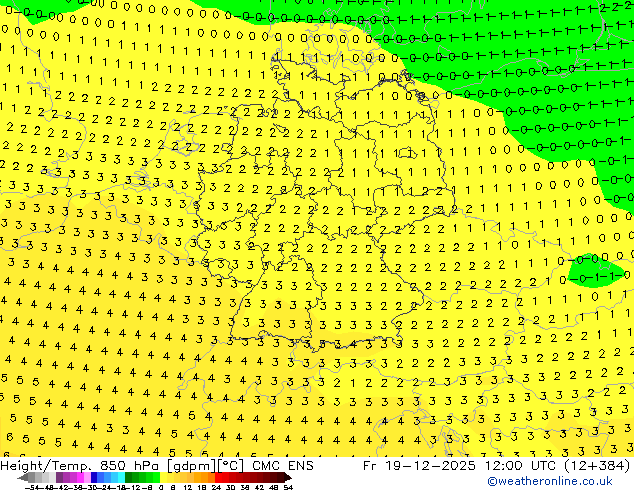This screenshot has height=490, width=634.
Task: Click the orange 18 legend color swatch
Action: [x=205, y=477]
